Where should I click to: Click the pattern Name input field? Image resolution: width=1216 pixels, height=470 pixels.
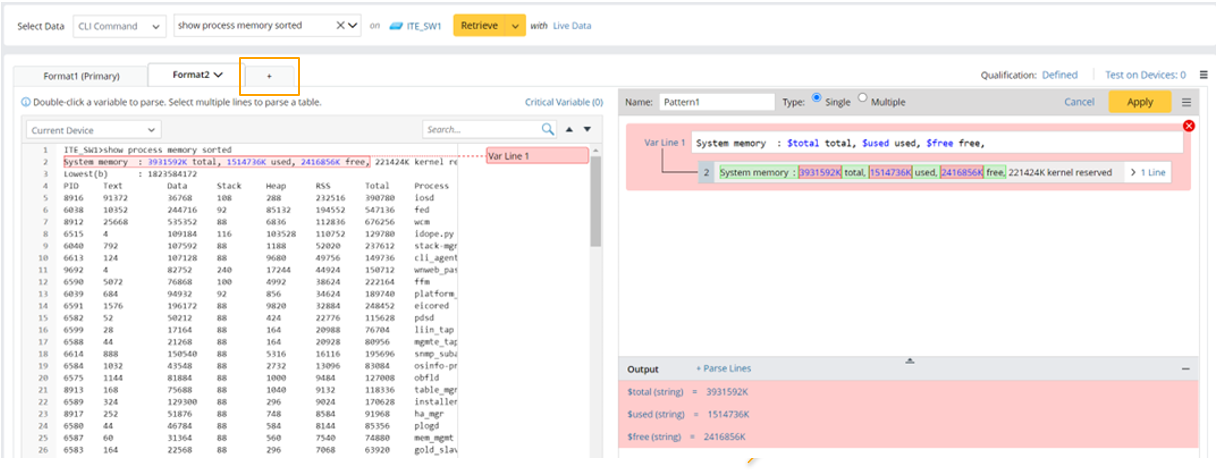pos(716,102)
